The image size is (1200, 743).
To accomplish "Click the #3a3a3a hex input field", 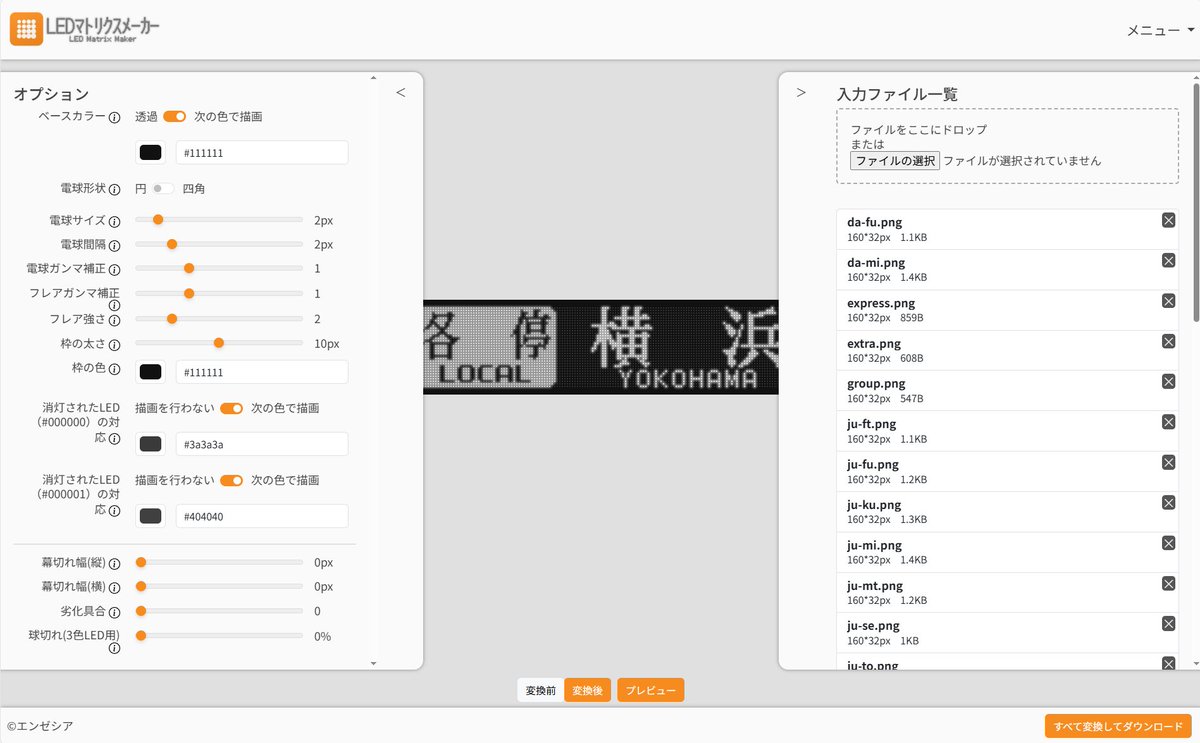I will point(262,444).
